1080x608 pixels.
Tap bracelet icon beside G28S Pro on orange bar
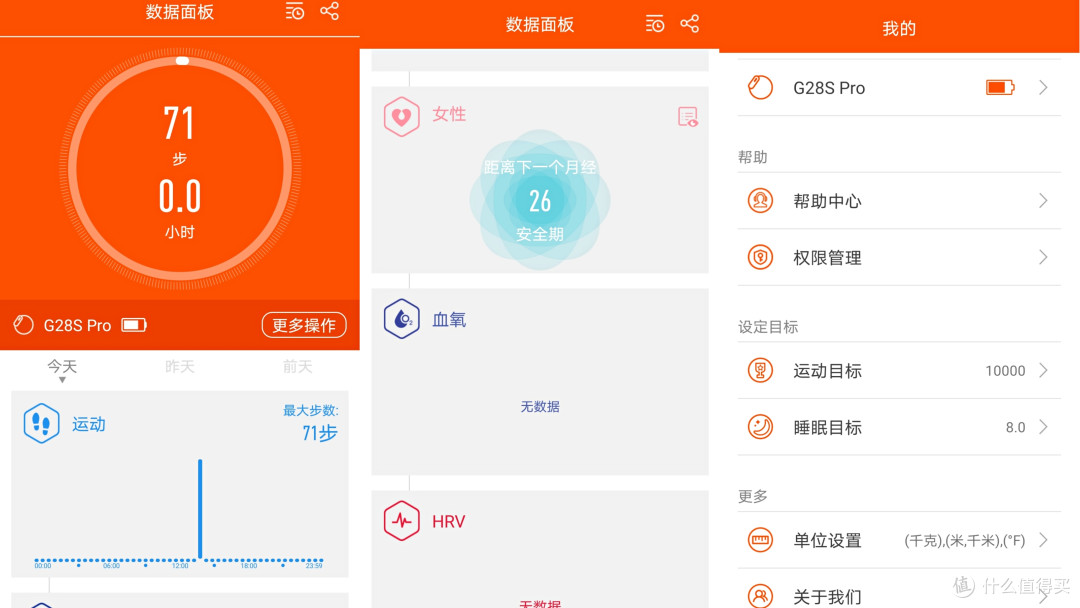click(23, 325)
